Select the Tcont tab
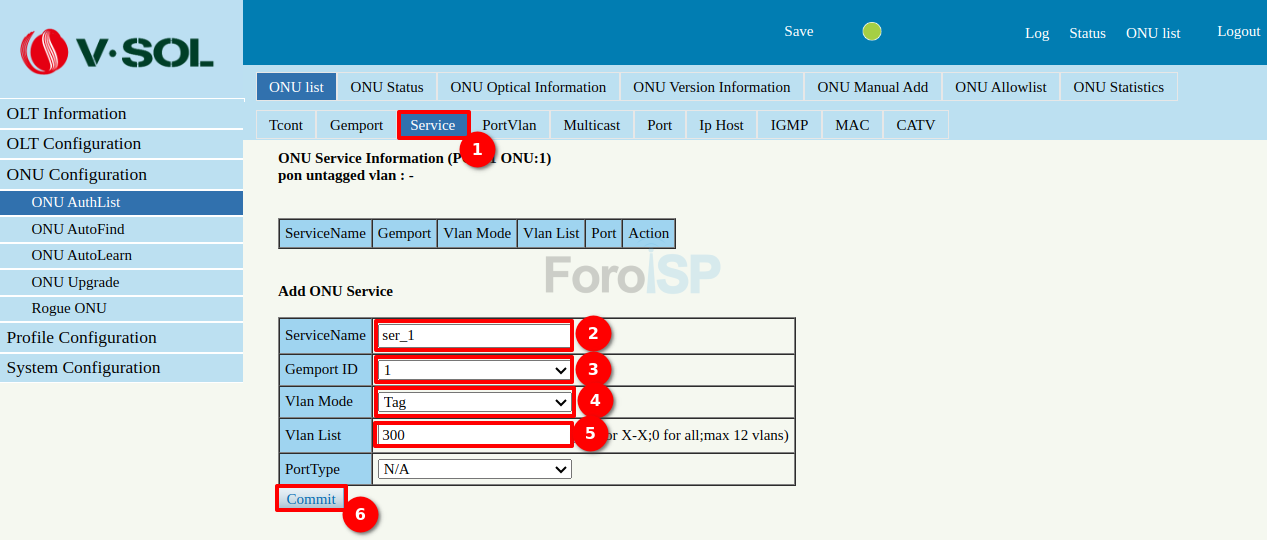Viewport: 1267px width, 540px height. 286,125
